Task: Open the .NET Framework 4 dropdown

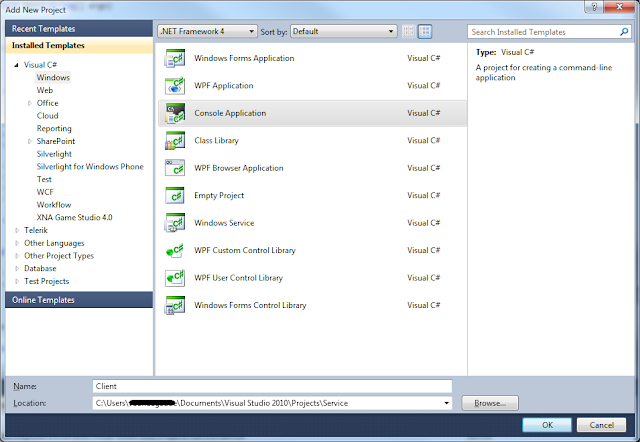Action: coord(207,31)
